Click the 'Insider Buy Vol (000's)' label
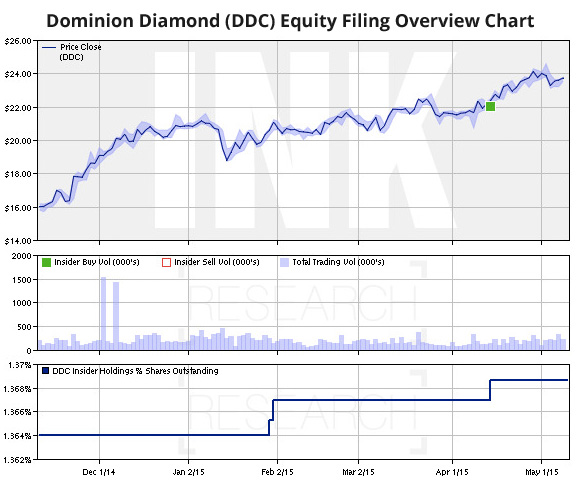Screen dimensions: 580x480 [x=97, y=262]
